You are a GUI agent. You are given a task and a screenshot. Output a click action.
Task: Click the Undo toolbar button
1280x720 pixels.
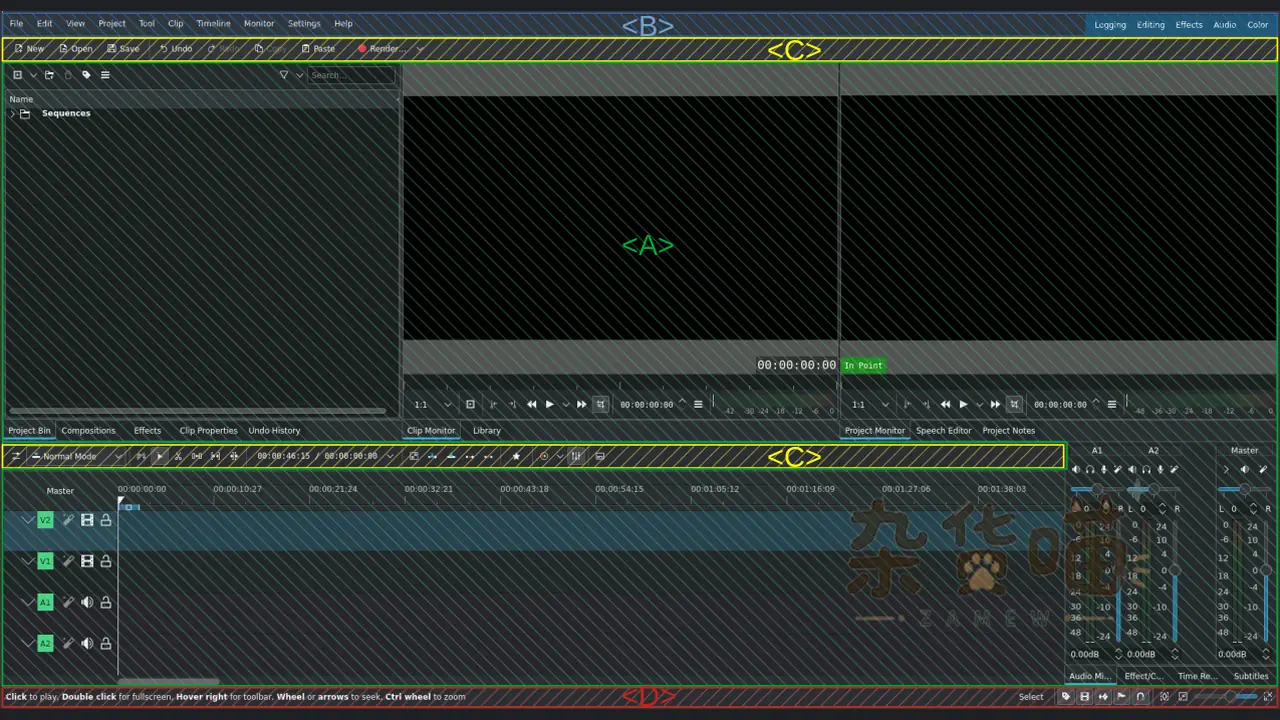(176, 48)
